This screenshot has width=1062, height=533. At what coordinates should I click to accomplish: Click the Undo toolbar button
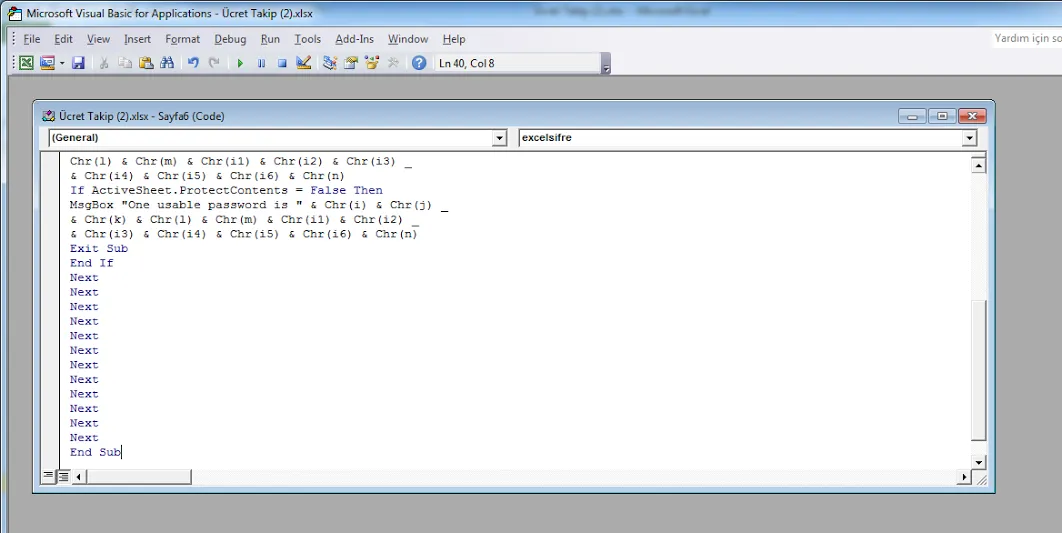[x=193, y=63]
